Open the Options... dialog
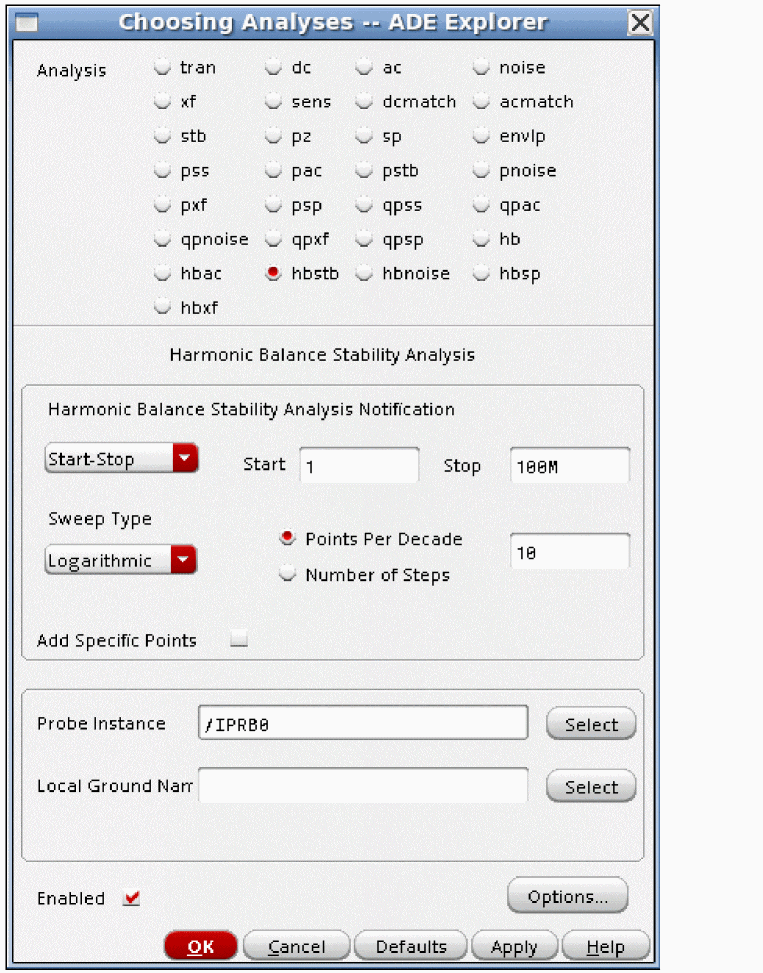The image size is (763, 973). pyautogui.click(x=567, y=897)
